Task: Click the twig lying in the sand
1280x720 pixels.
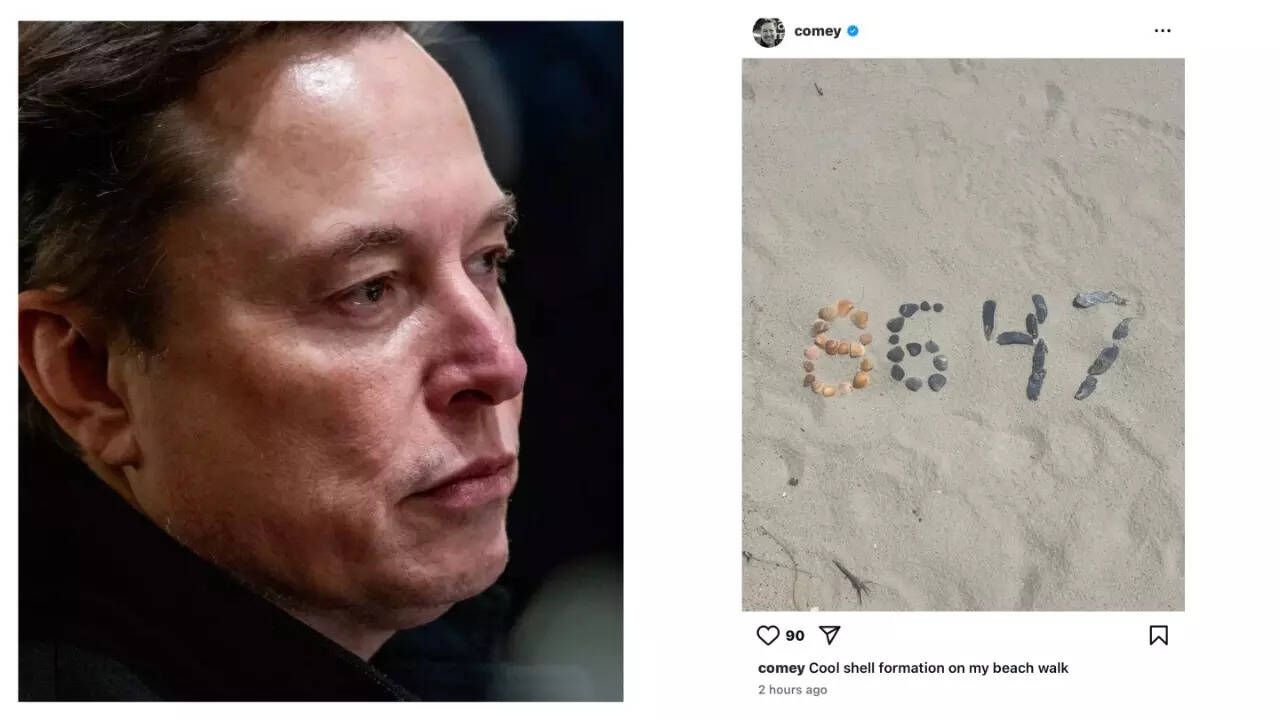Action: (851, 578)
